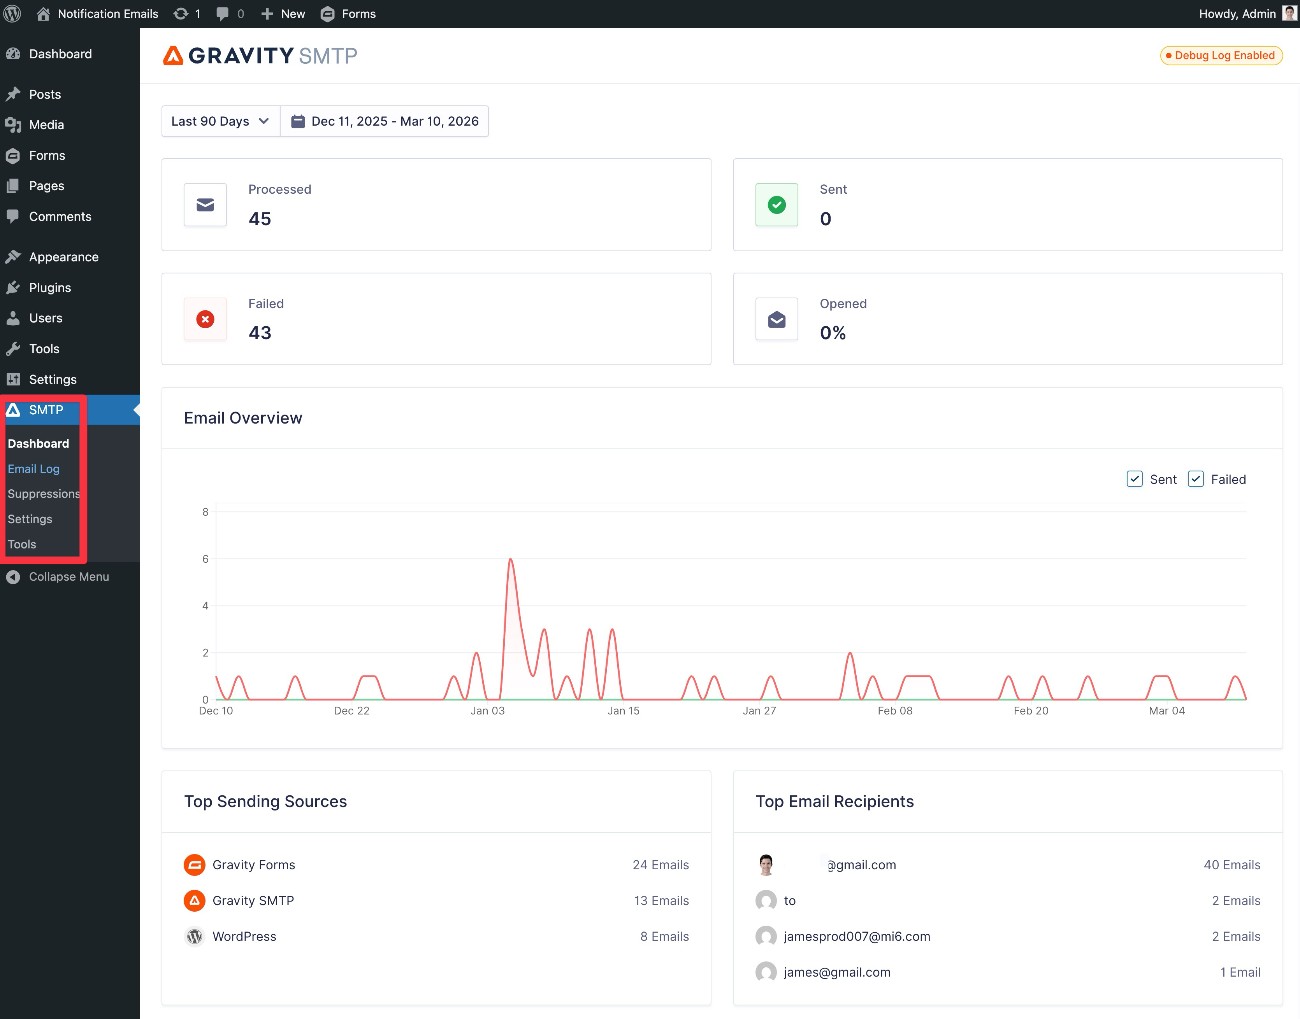Click the 13 Emails count
Viewport: 1300px width, 1019px height.
pyautogui.click(x=661, y=901)
